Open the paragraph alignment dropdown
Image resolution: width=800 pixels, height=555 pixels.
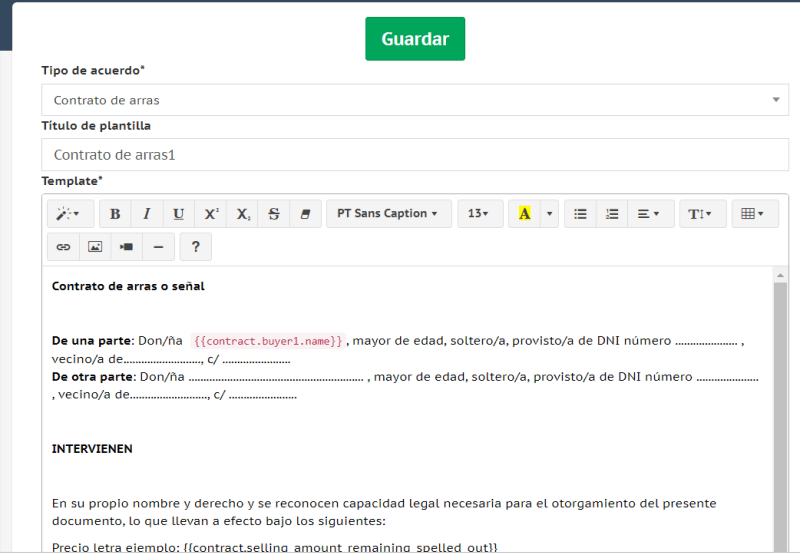click(x=651, y=214)
